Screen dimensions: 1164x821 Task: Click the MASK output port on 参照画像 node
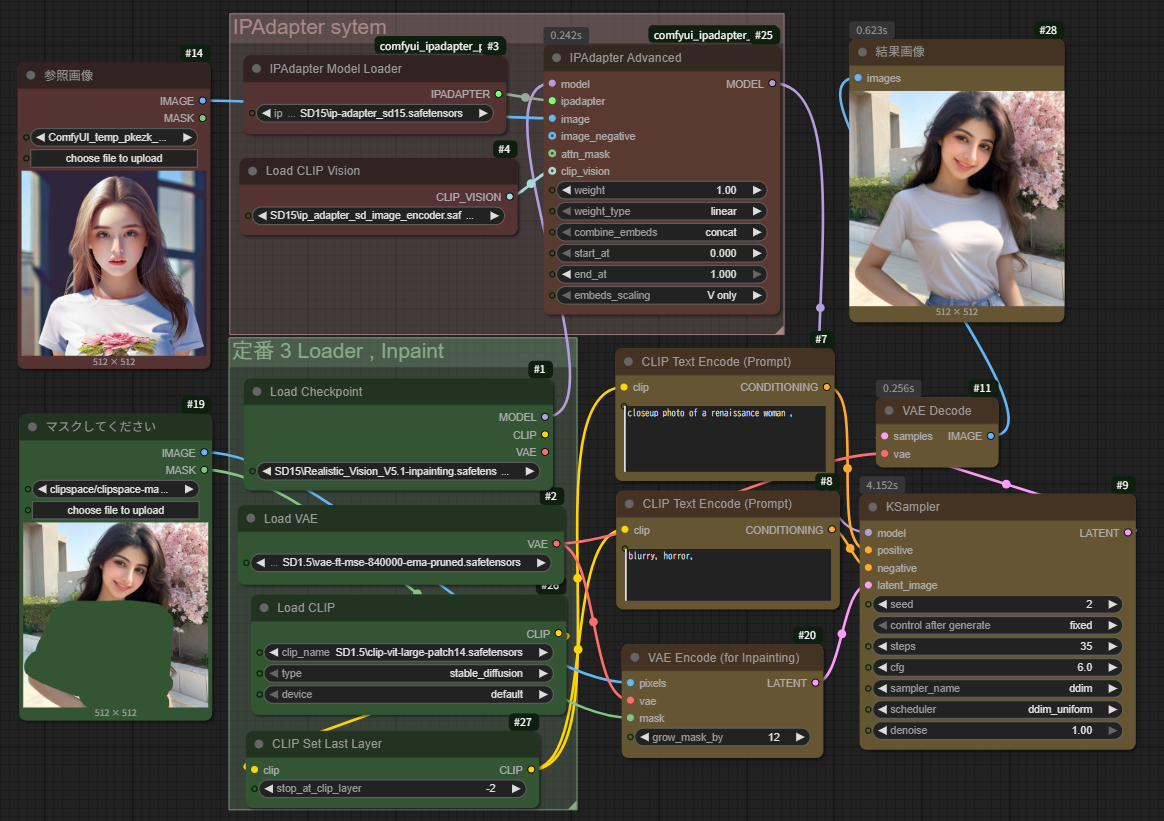(x=203, y=118)
